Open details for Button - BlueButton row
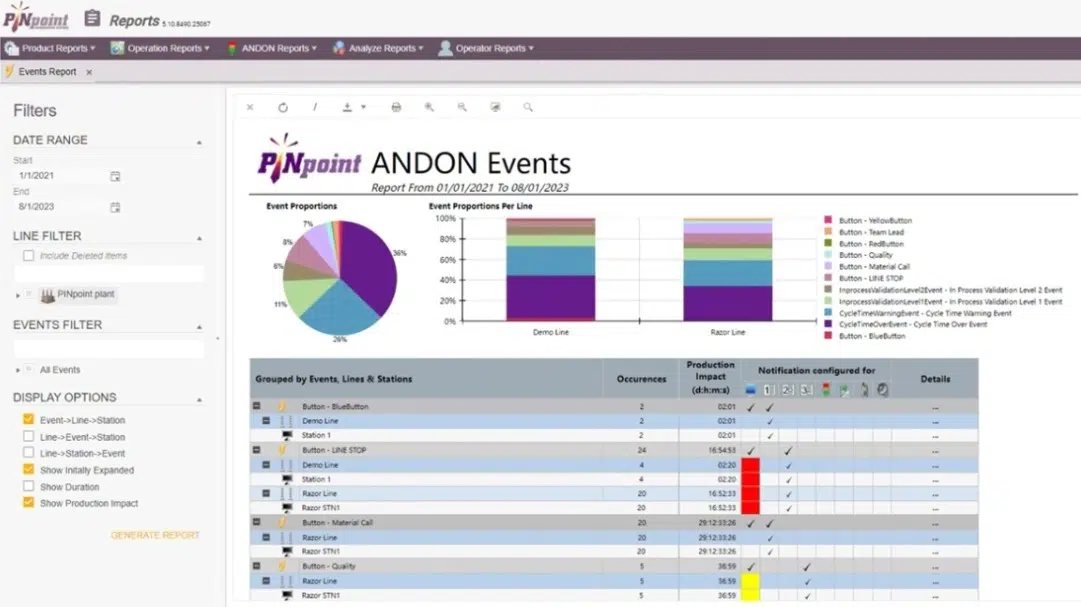 coord(935,407)
